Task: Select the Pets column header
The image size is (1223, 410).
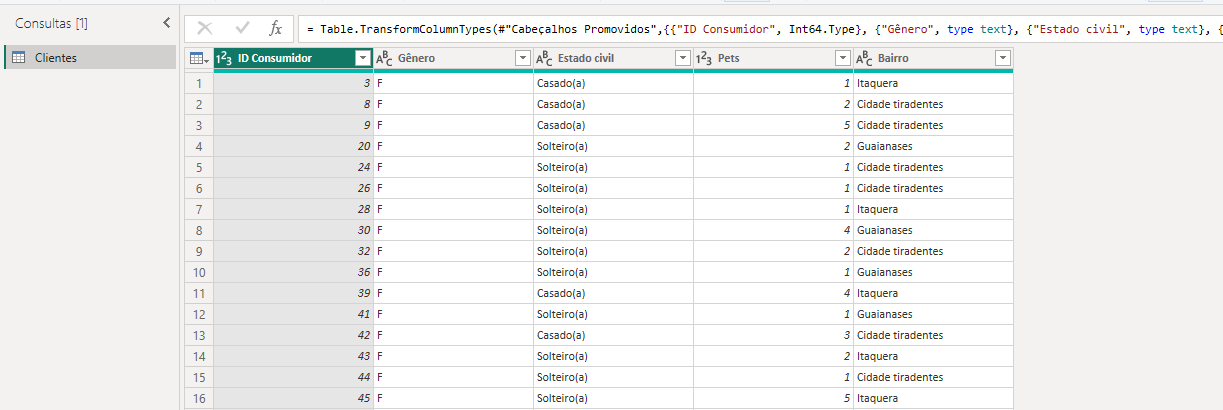Action: click(770, 59)
